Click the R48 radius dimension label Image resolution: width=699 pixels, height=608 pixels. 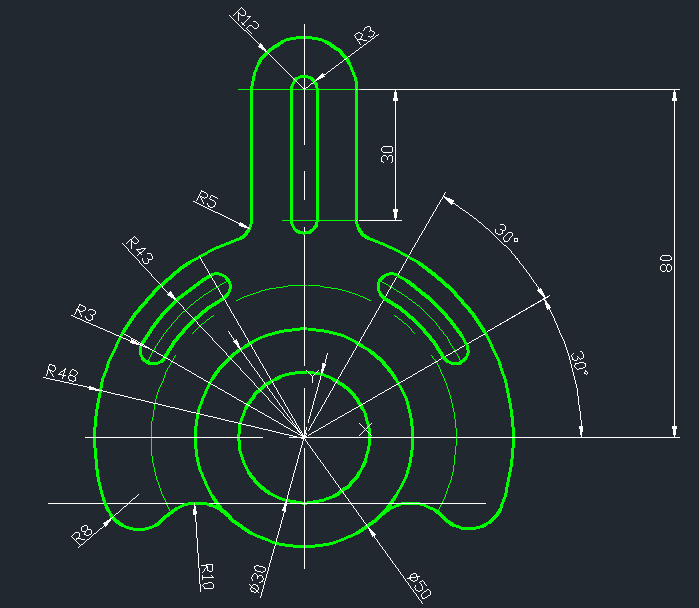tap(60, 372)
